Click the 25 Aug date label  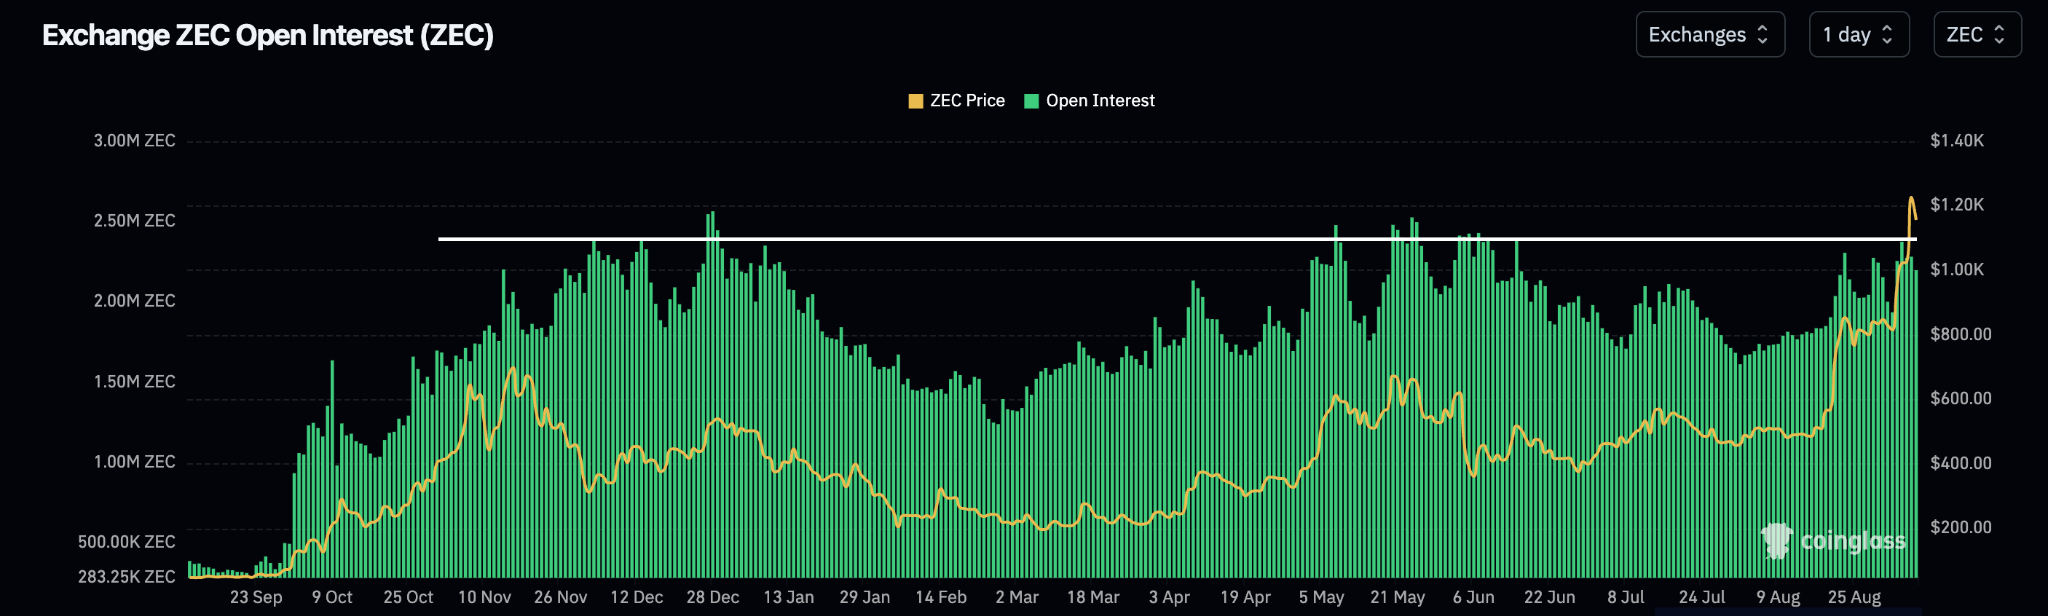(1854, 597)
